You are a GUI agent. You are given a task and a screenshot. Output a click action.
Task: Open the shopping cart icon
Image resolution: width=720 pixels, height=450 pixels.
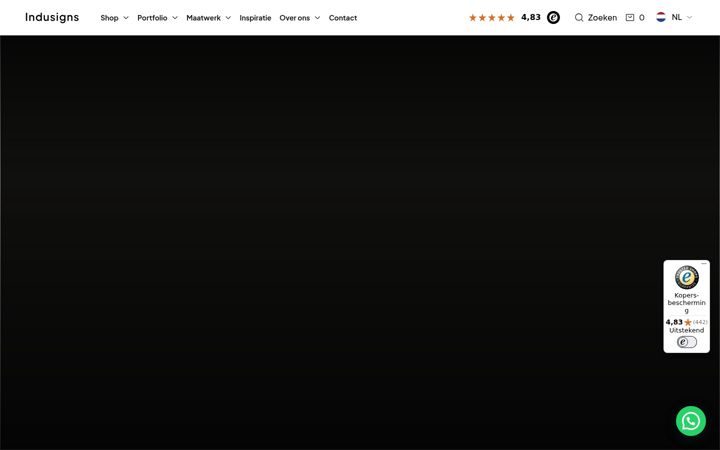point(630,17)
